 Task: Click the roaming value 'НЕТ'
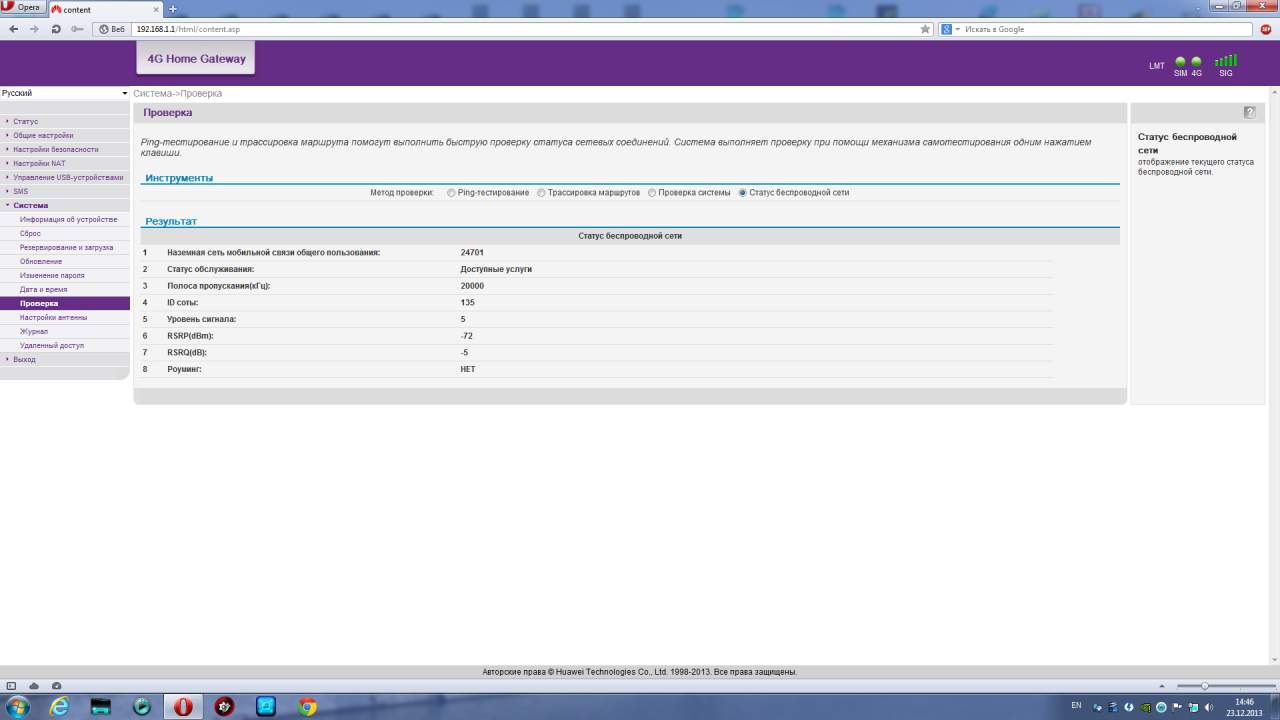tap(468, 369)
